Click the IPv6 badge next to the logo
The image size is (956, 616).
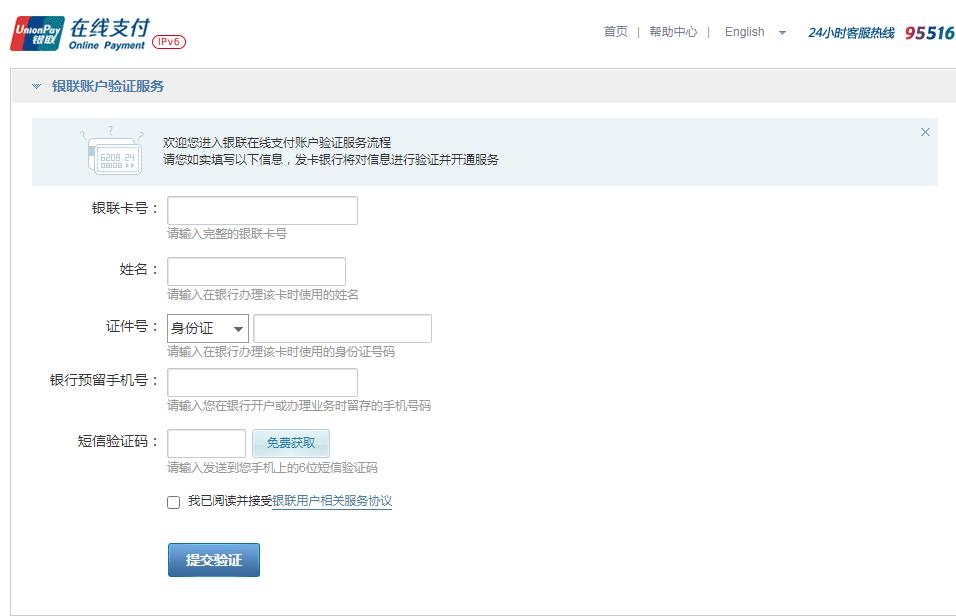[166, 44]
